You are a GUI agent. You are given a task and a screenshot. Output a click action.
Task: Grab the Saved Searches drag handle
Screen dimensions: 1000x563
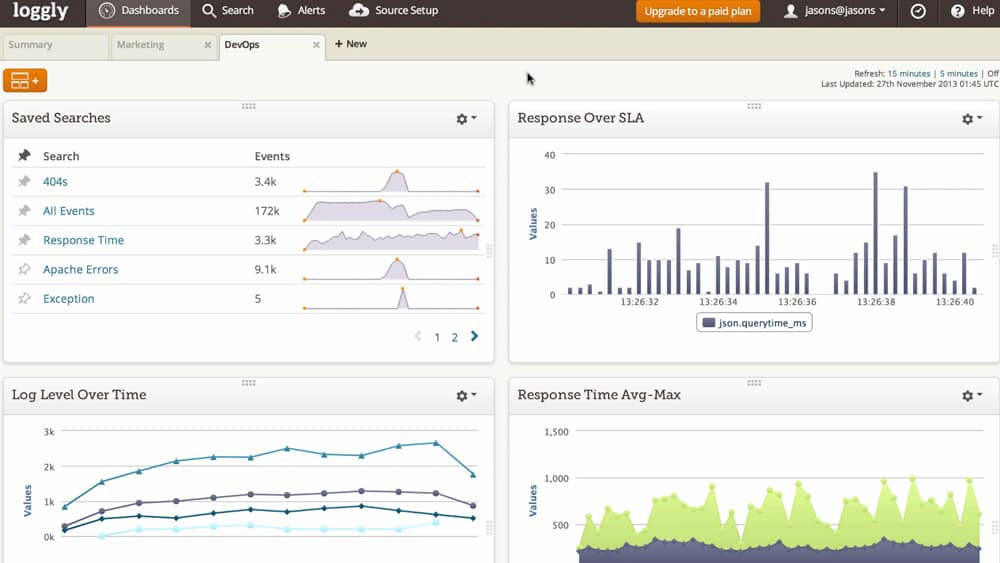click(249, 106)
